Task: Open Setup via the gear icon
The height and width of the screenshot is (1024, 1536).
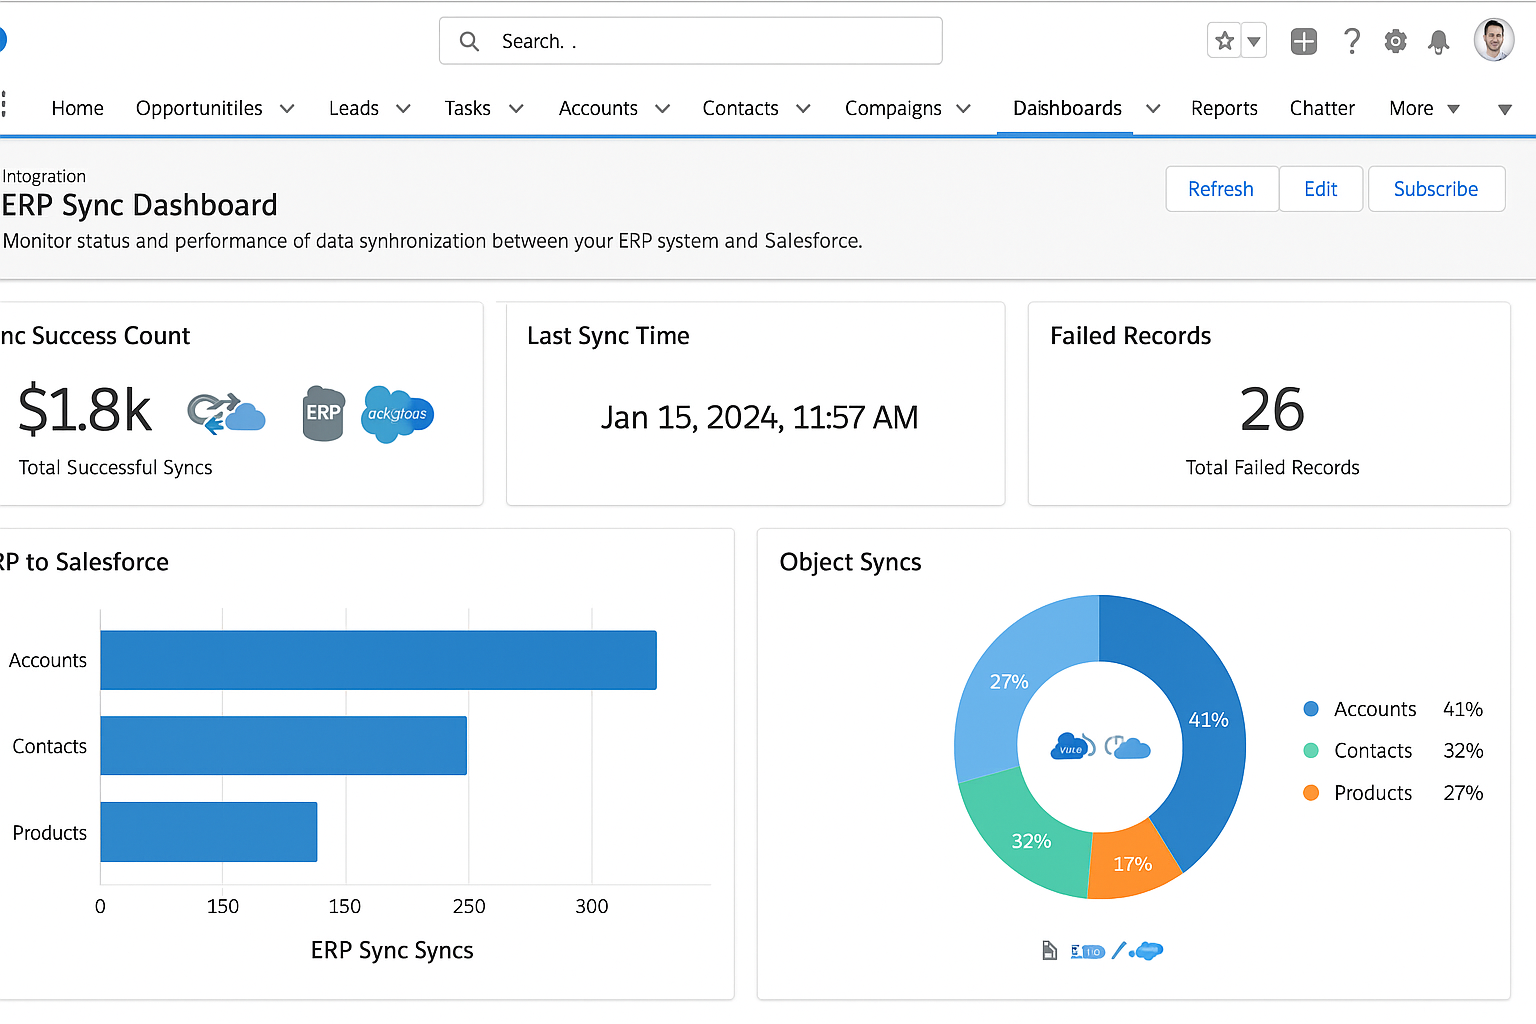Action: point(1395,41)
